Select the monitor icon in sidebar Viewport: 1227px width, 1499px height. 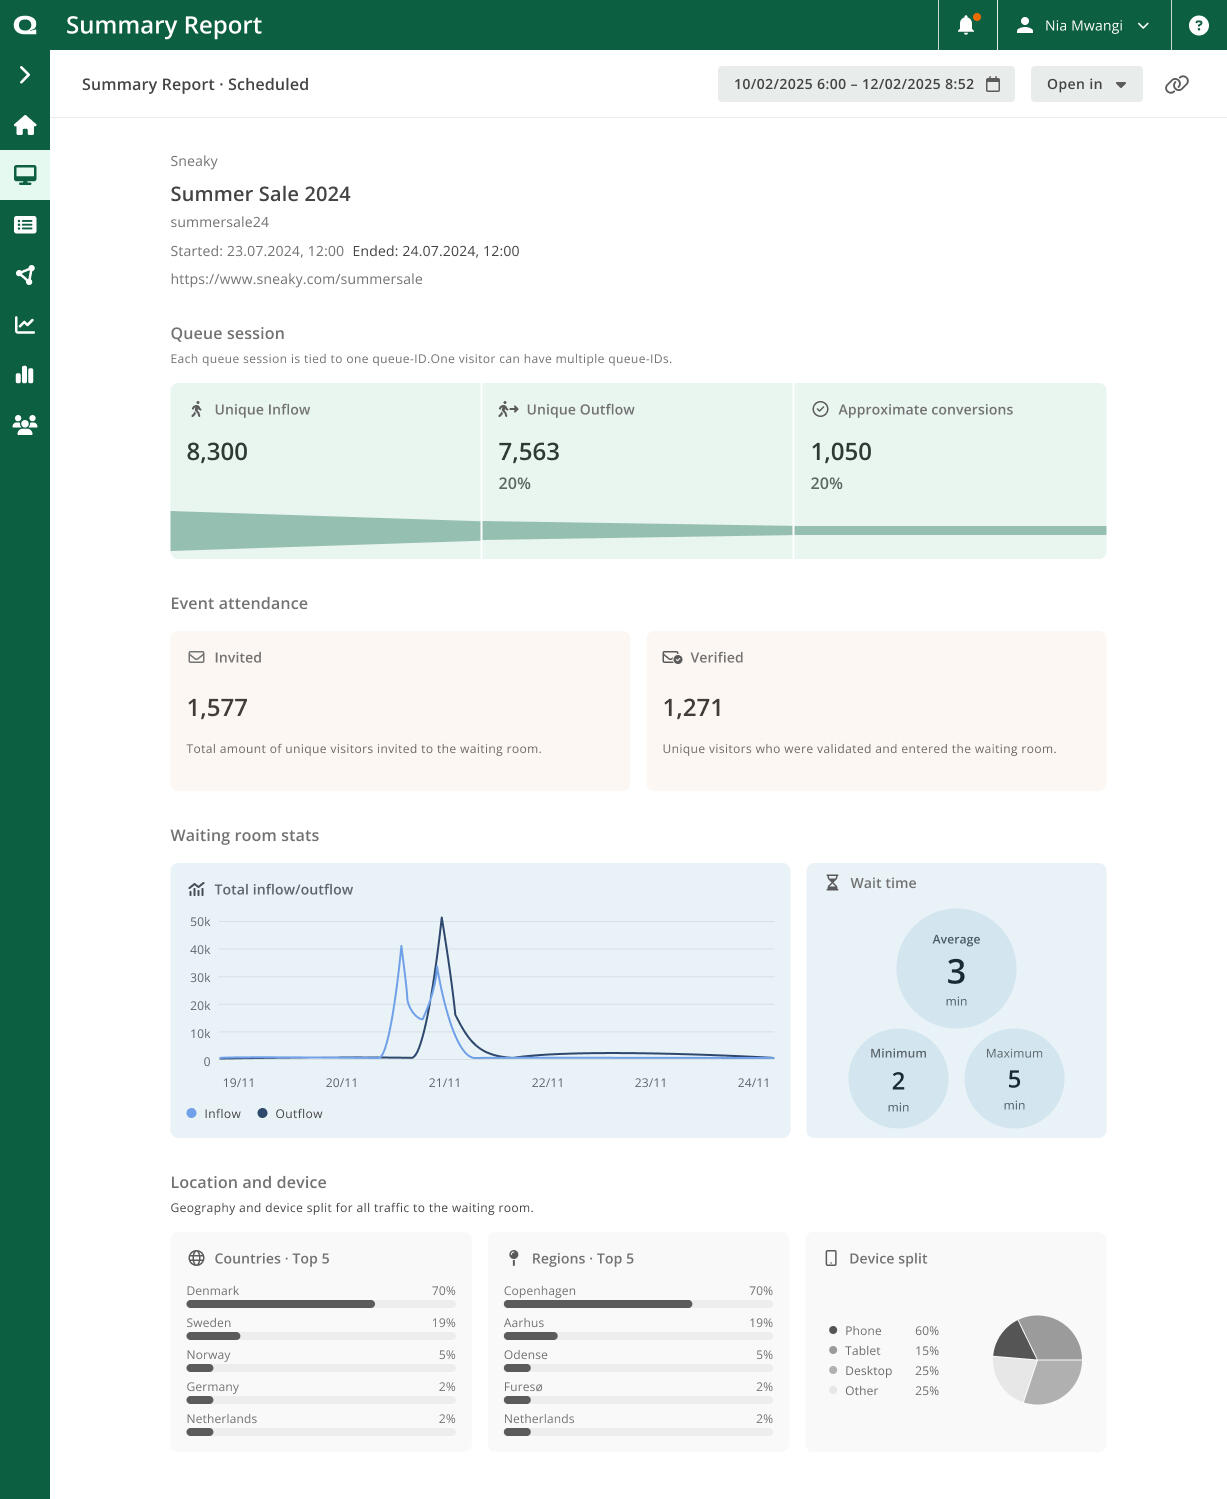[25, 175]
